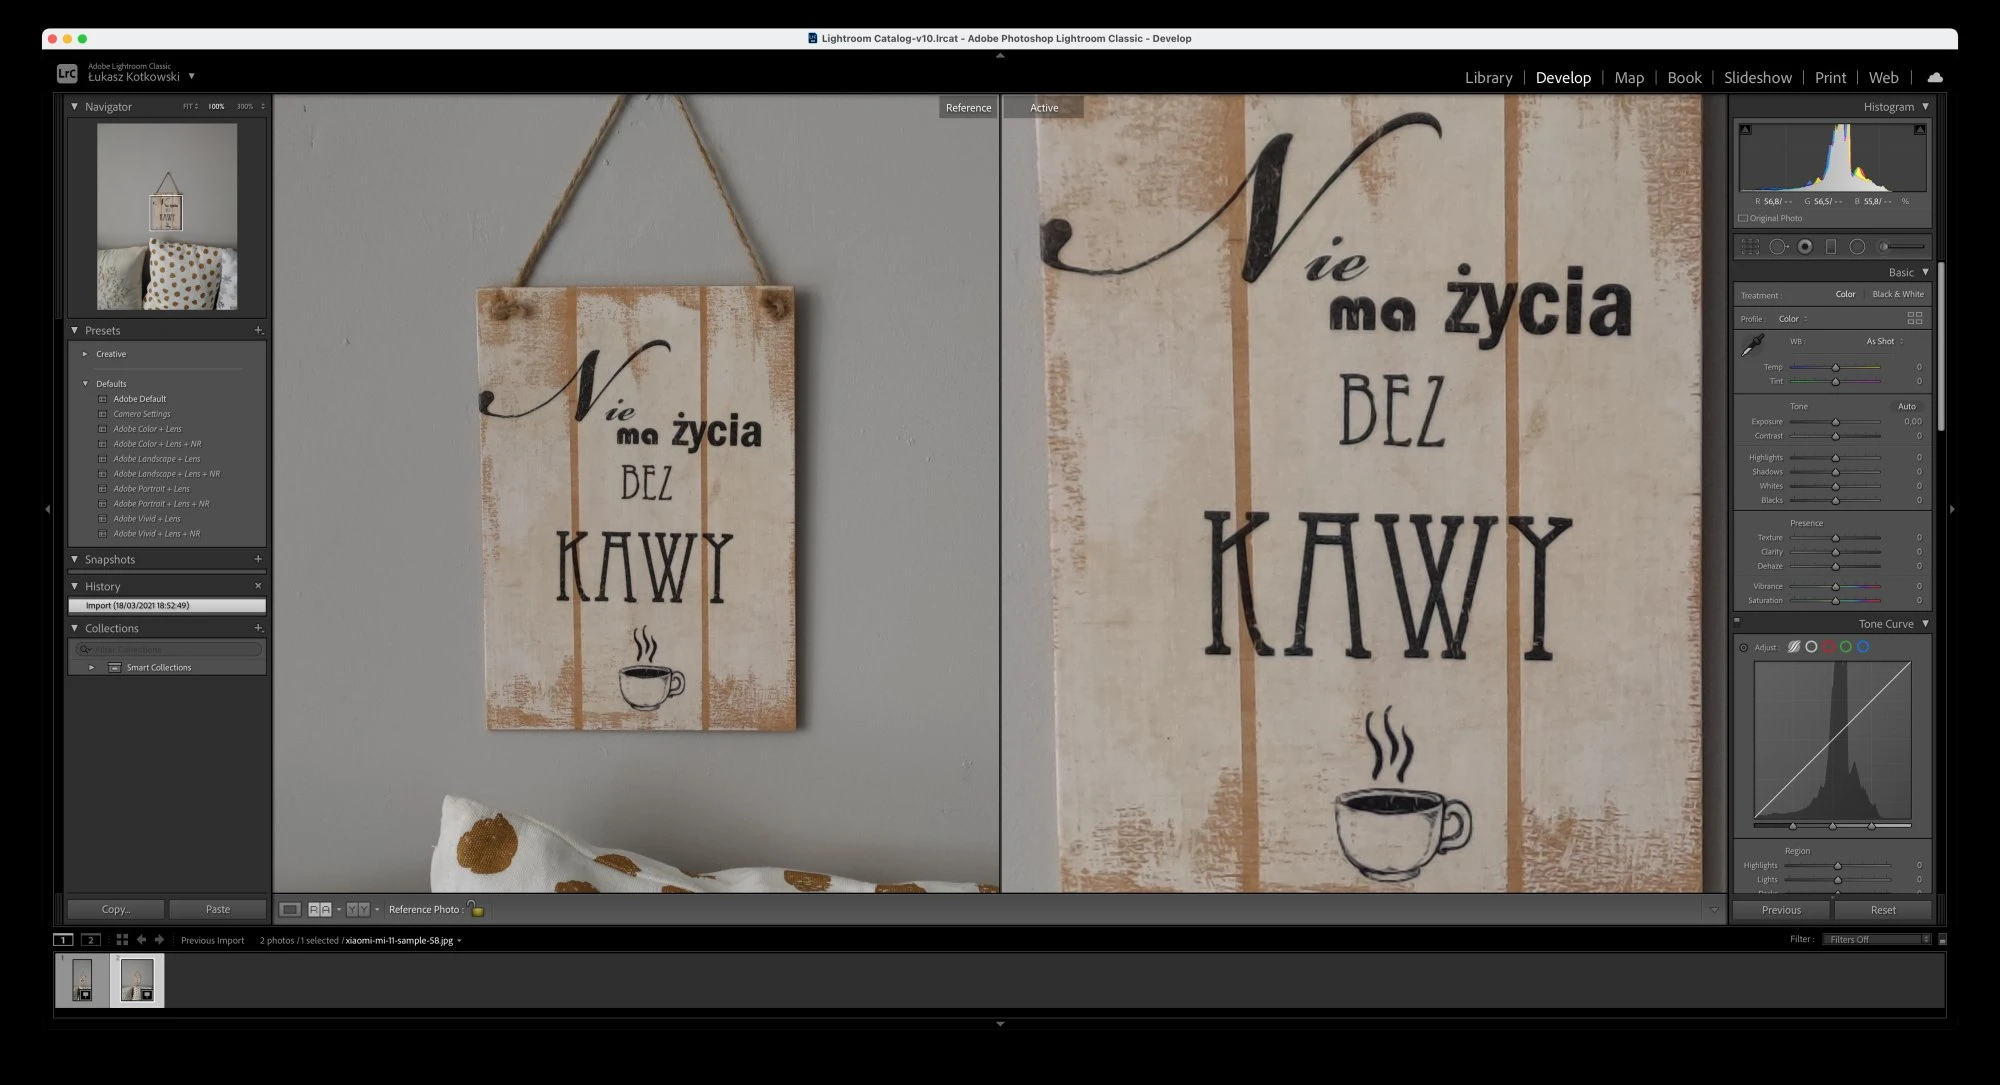Switch to the Map module
This screenshot has height=1085, width=2000.
tap(1629, 77)
